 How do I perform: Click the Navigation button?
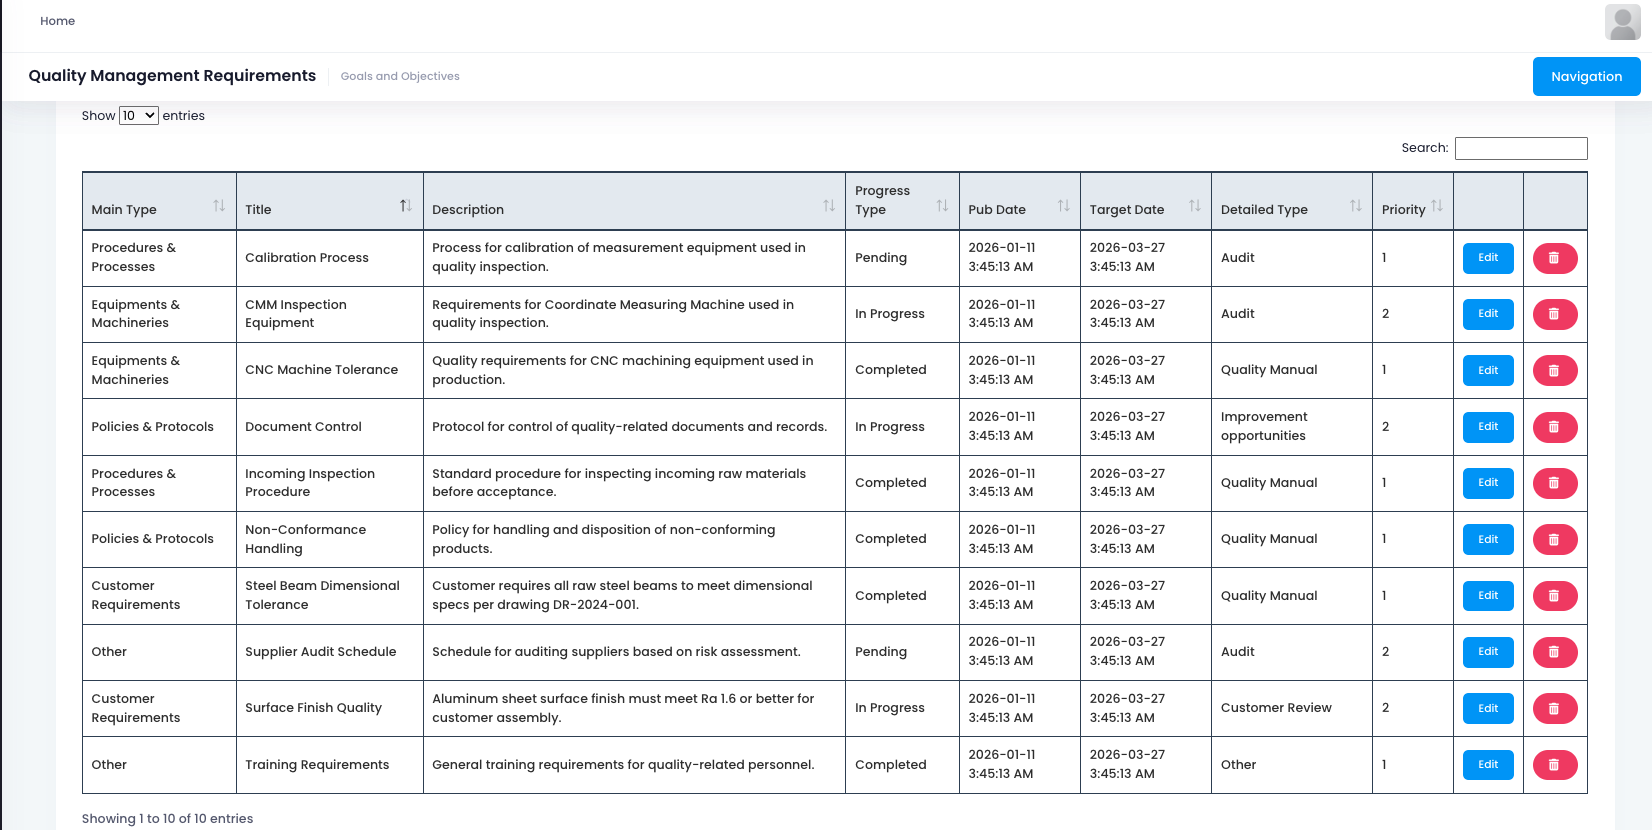(1585, 77)
